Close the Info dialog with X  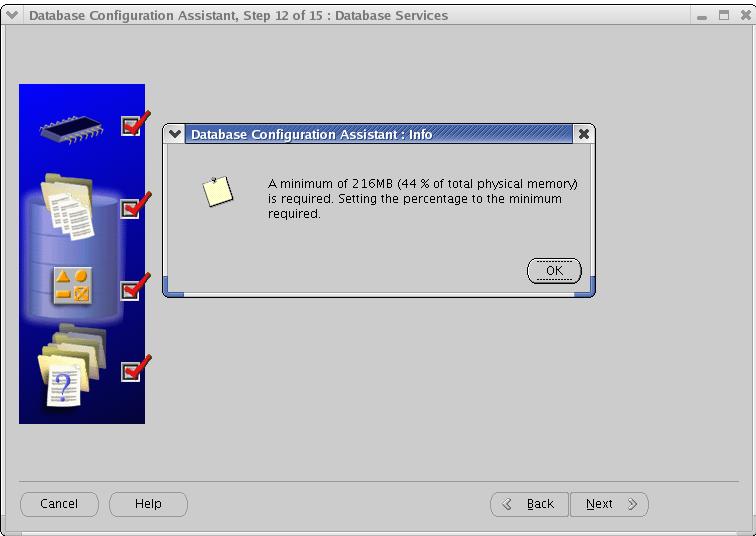click(584, 134)
